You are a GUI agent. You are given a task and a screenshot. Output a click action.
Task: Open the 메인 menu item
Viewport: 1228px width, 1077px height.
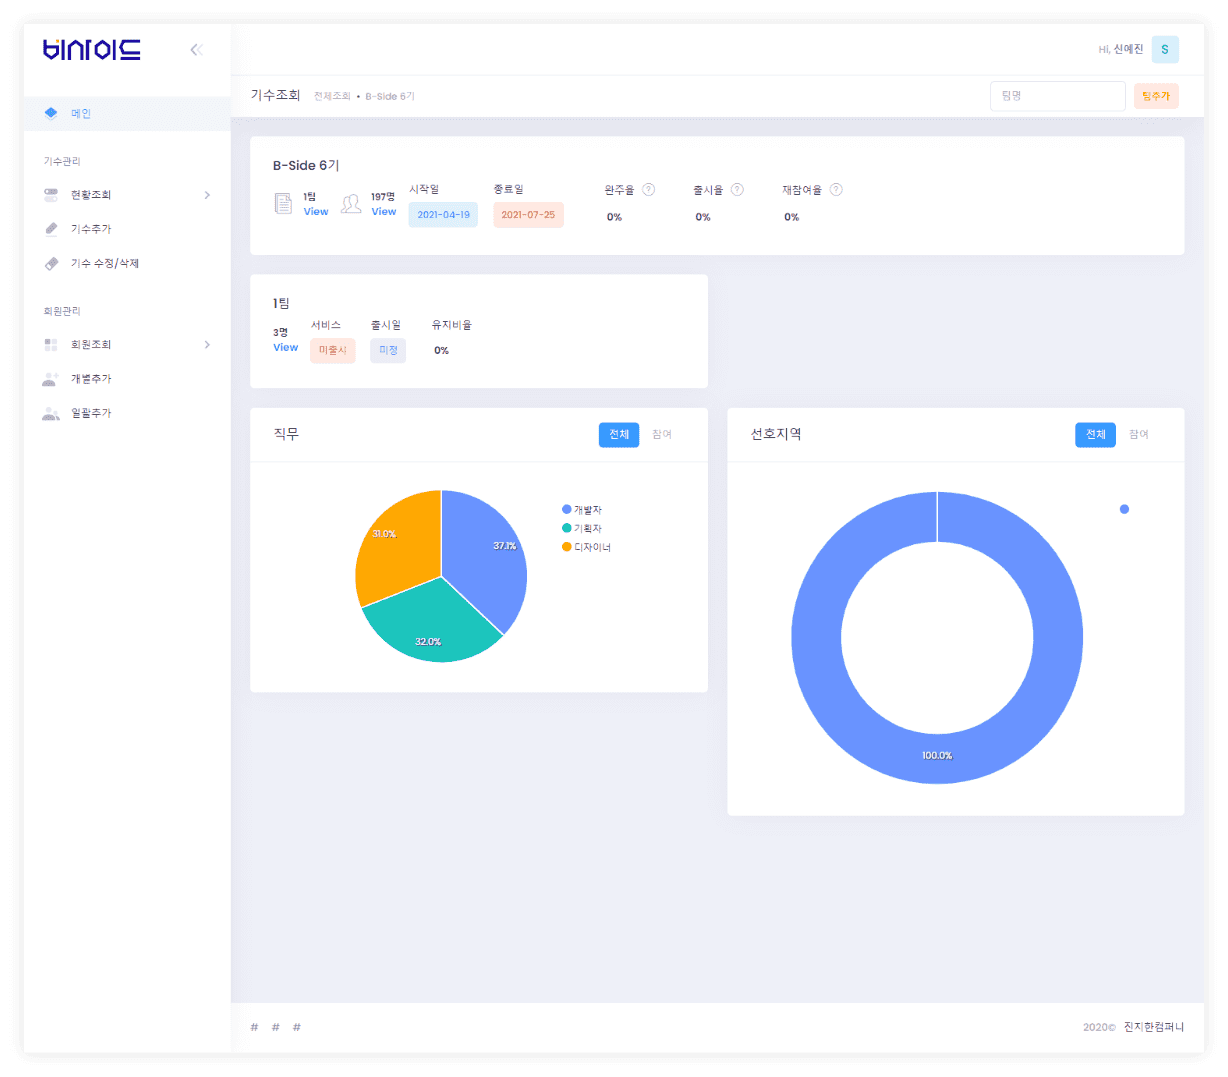pyautogui.click(x=81, y=114)
